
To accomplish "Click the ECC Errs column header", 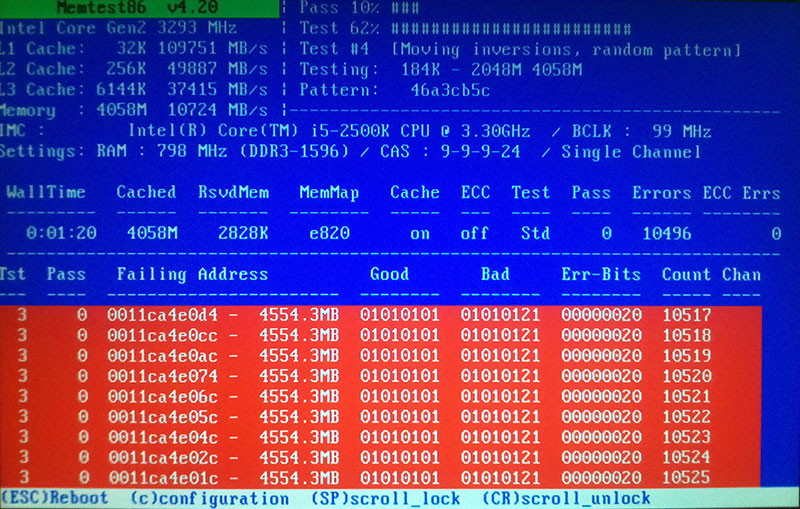I will [741, 193].
